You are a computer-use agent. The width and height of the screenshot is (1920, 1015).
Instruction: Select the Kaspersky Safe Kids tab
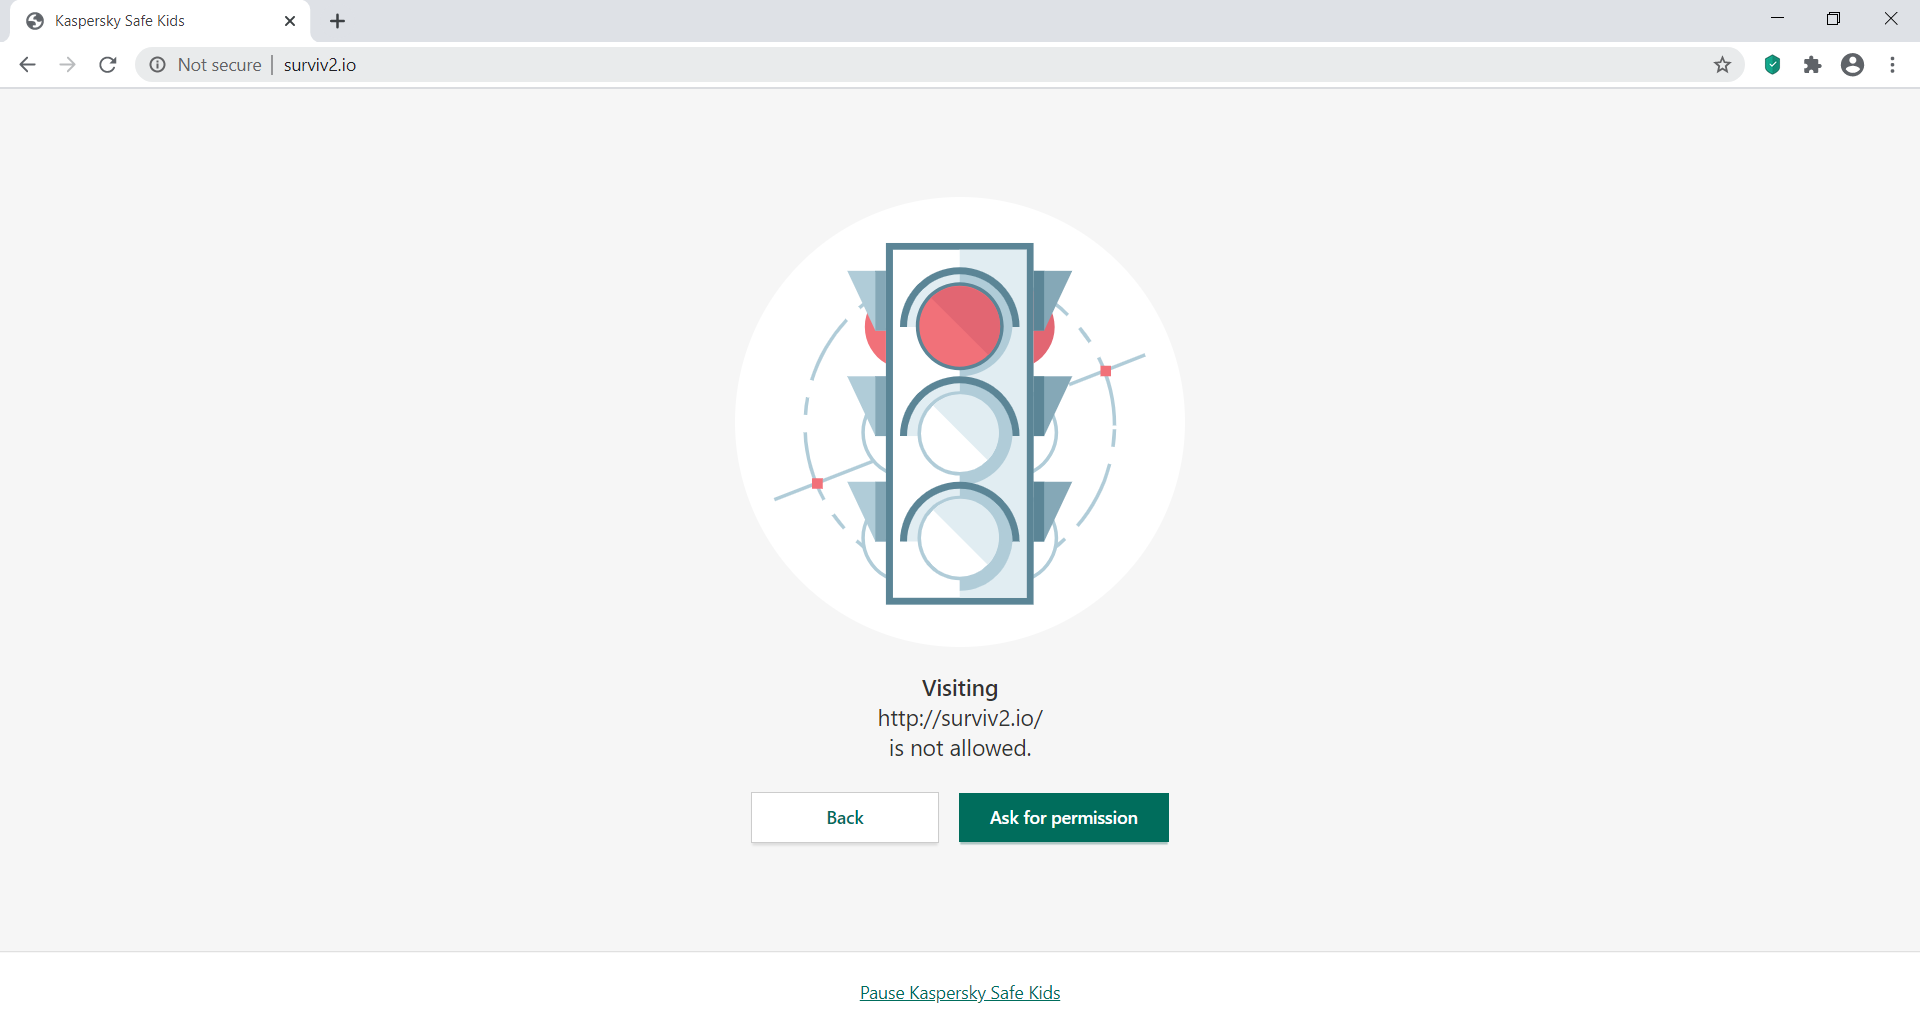click(160, 21)
